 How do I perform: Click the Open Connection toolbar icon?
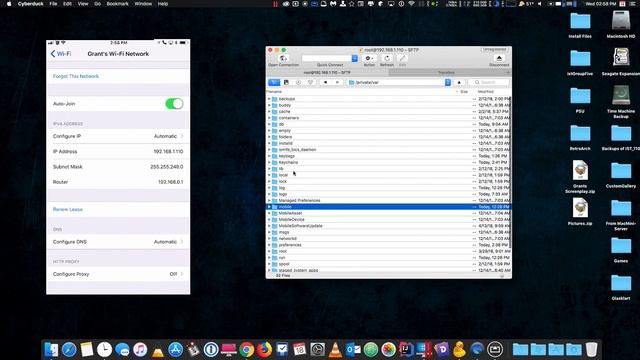point(283,58)
